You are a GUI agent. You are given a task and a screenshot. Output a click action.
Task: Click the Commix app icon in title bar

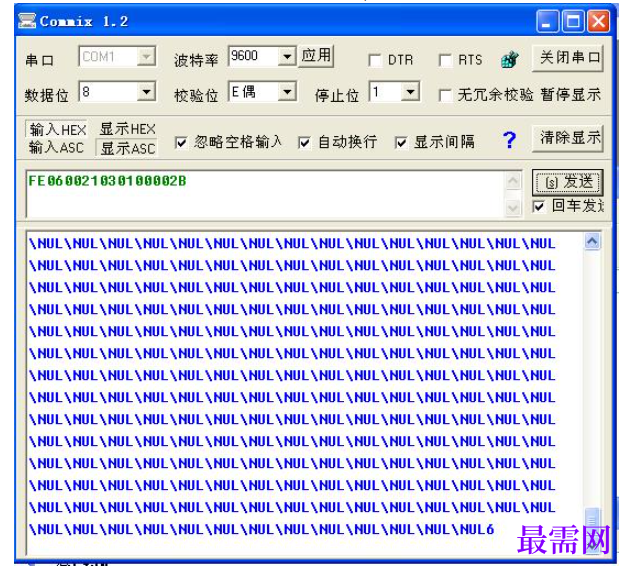(27, 20)
